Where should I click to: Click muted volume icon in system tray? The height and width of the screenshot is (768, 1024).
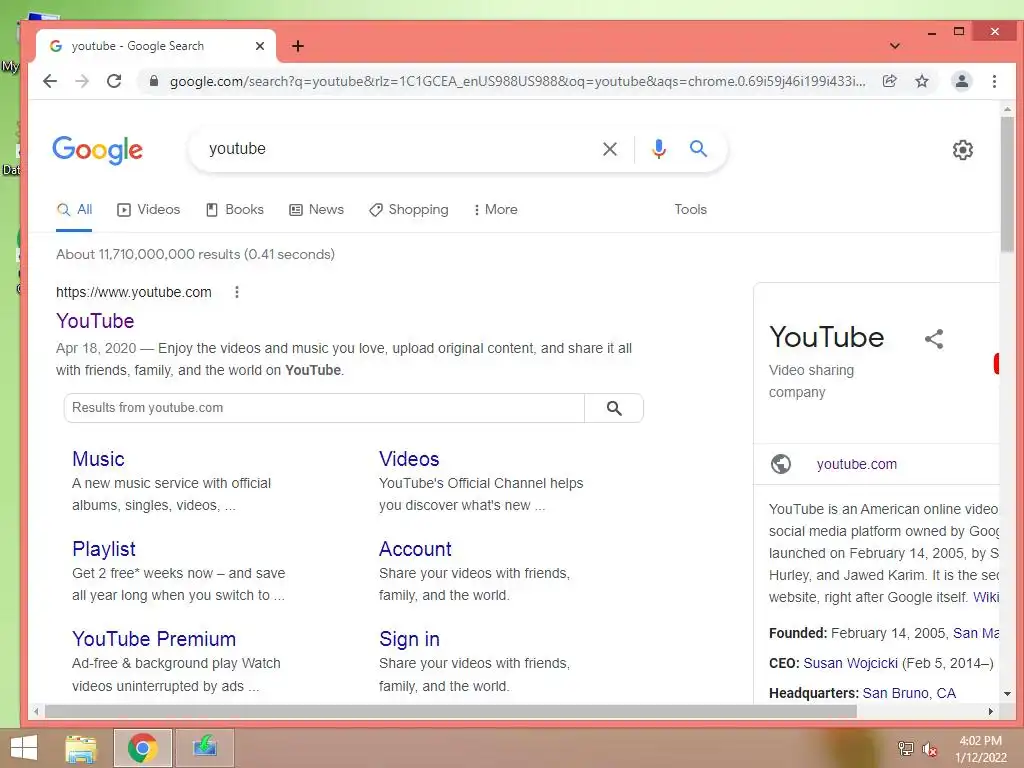click(x=929, y=749)
